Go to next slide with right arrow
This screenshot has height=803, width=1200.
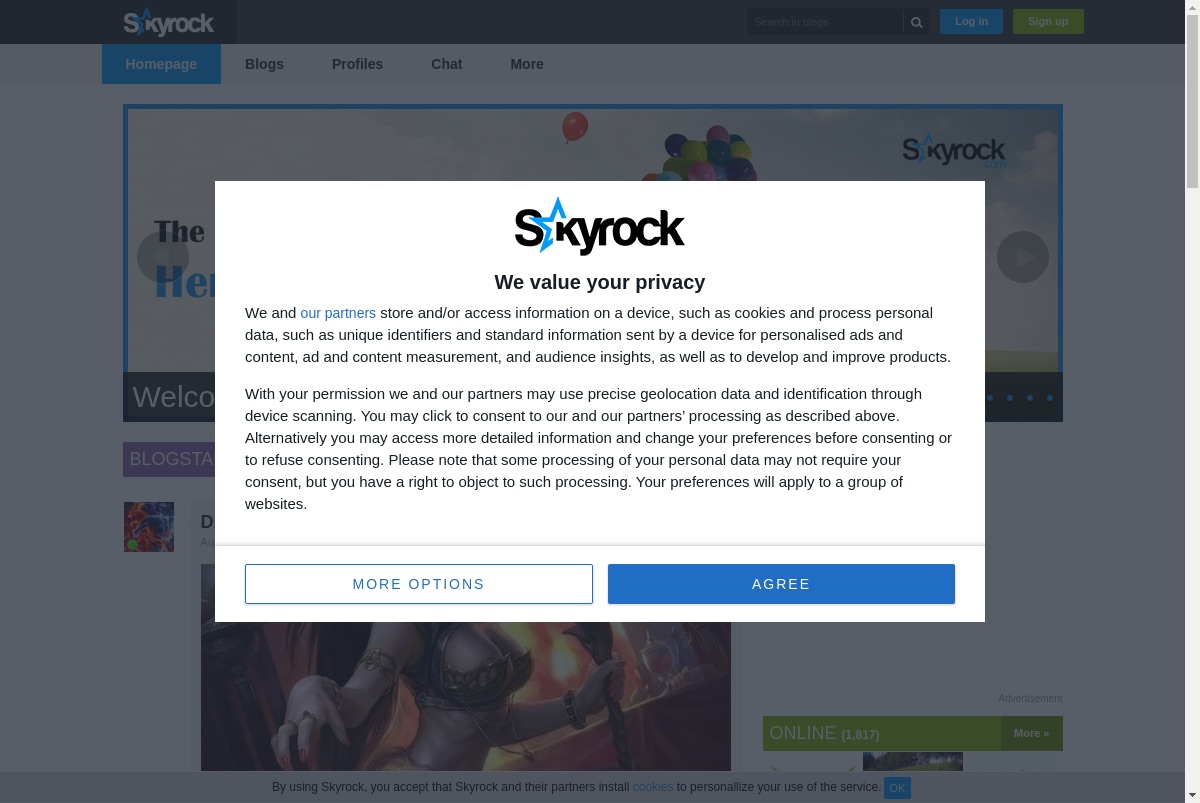(1023, 257)
